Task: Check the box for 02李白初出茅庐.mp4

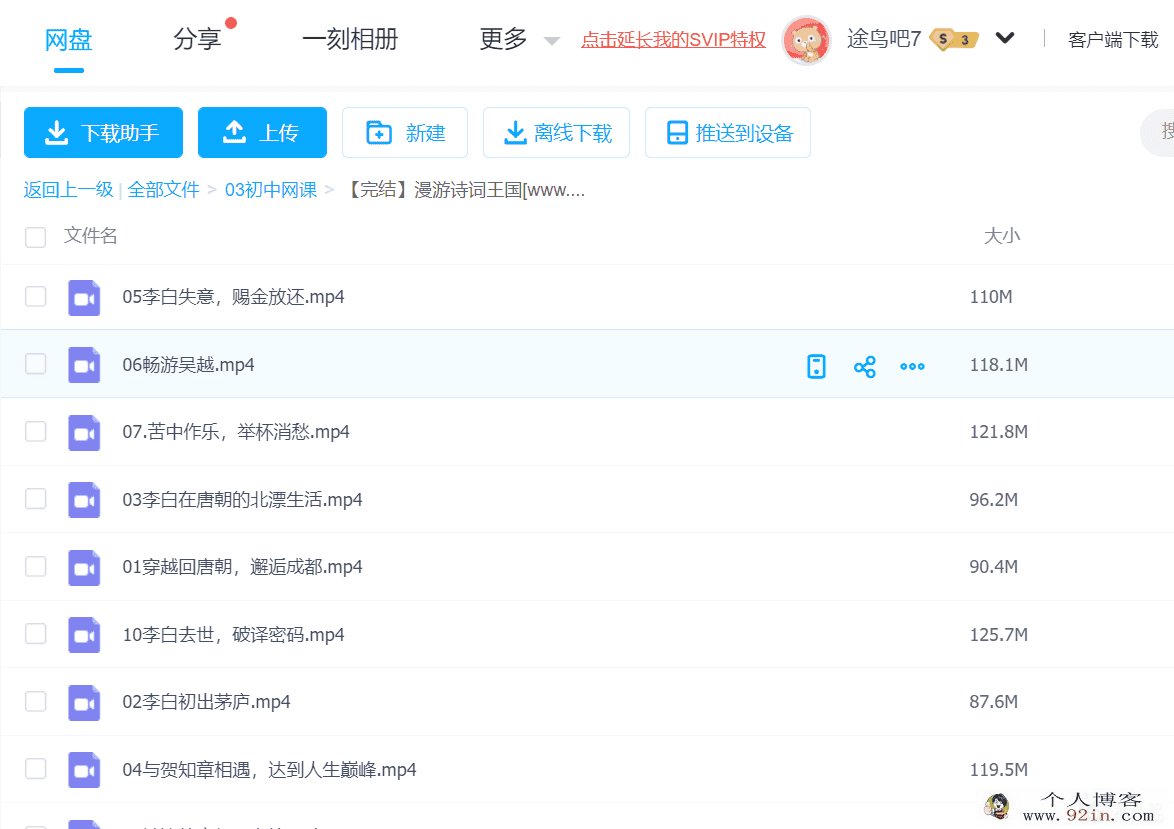Action: (35, 702)
